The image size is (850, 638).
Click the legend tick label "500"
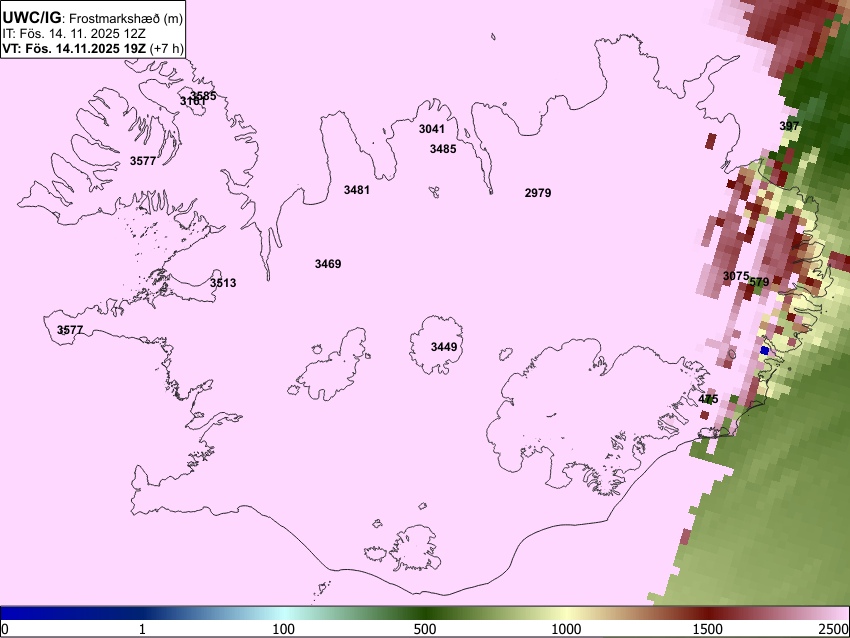click(x=424, y=629)
